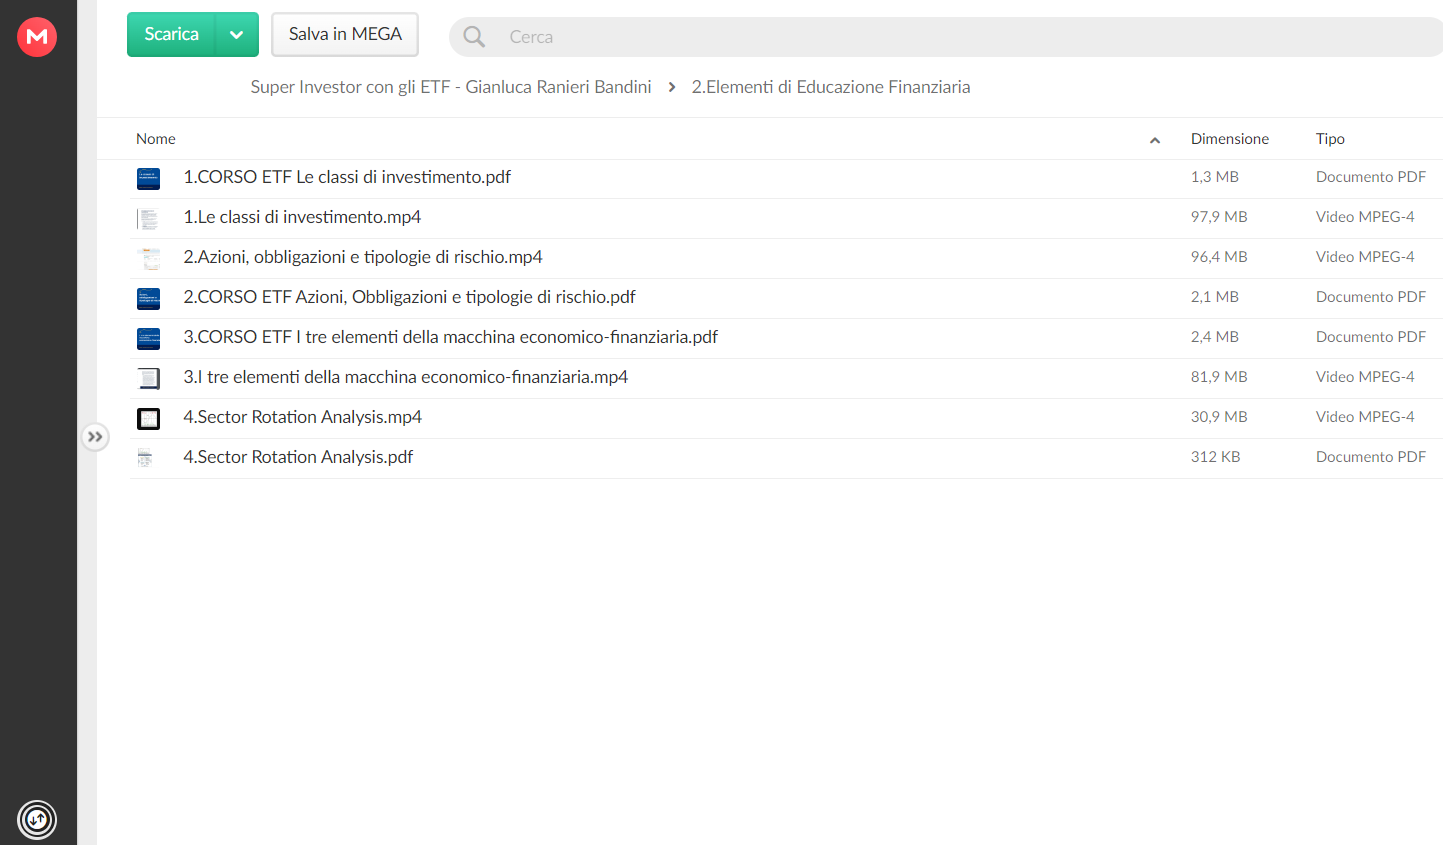Sort files by the Dimensione column
1443x845 pixels.
(1230, 139)
